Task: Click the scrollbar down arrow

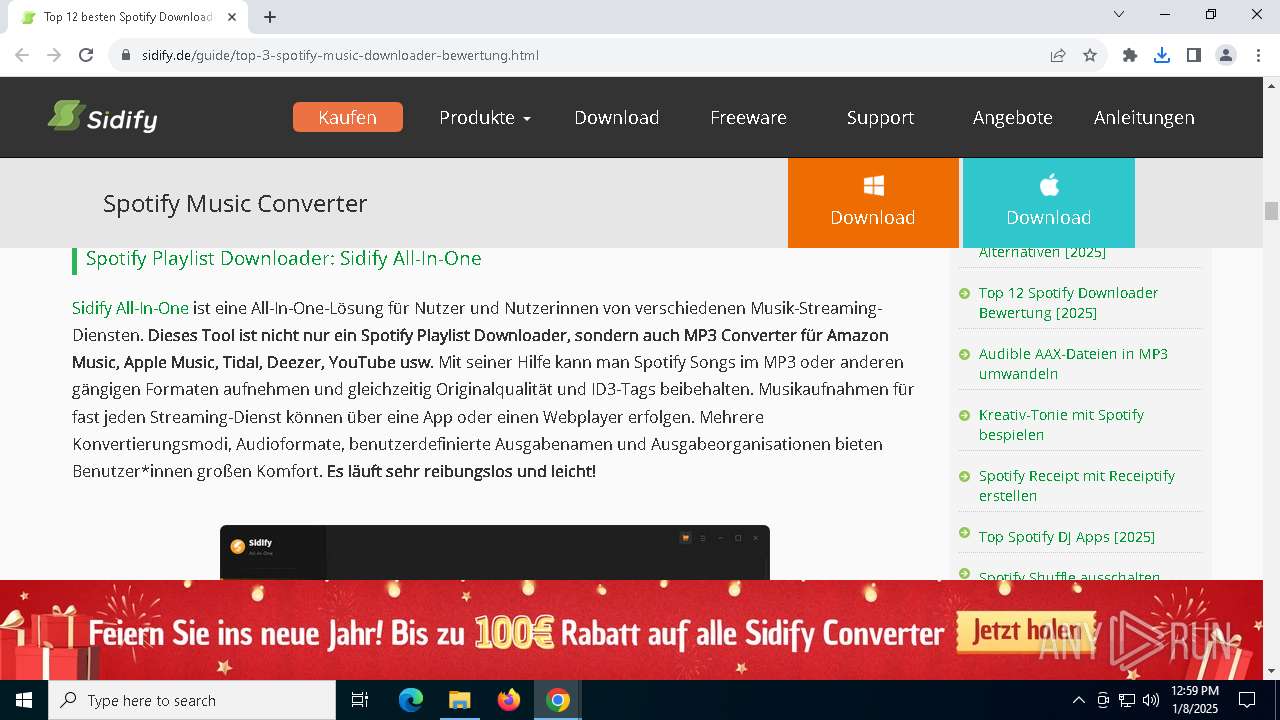Action: (x=1271, y=671)
